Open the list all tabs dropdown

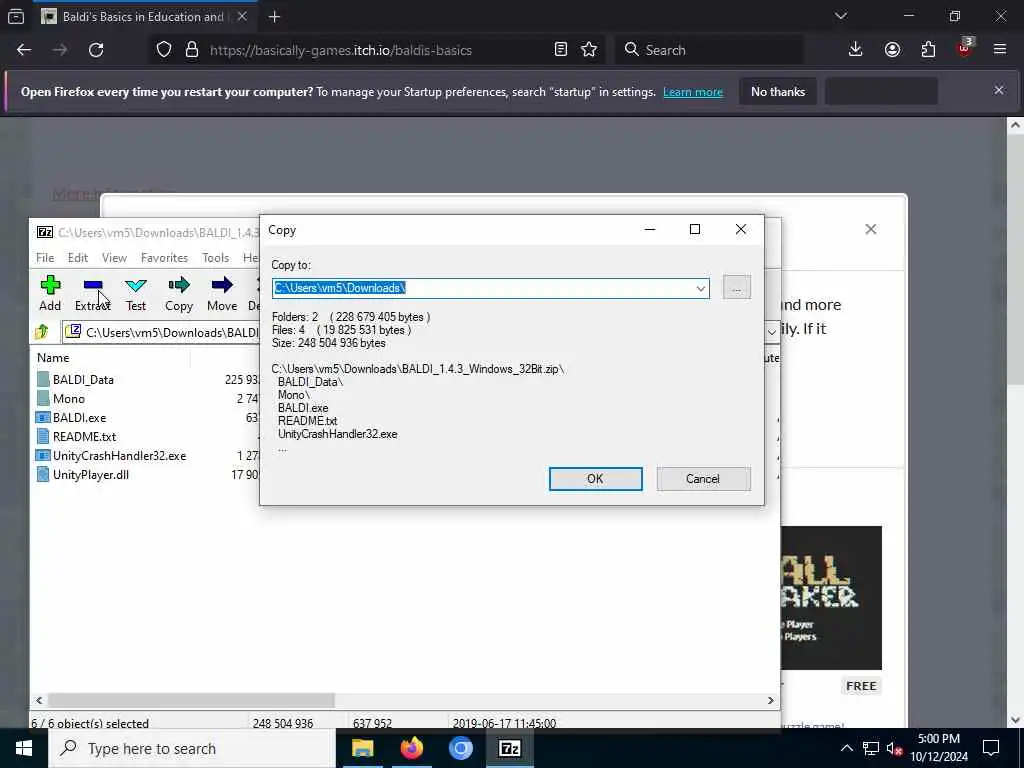tap(841, 16)
